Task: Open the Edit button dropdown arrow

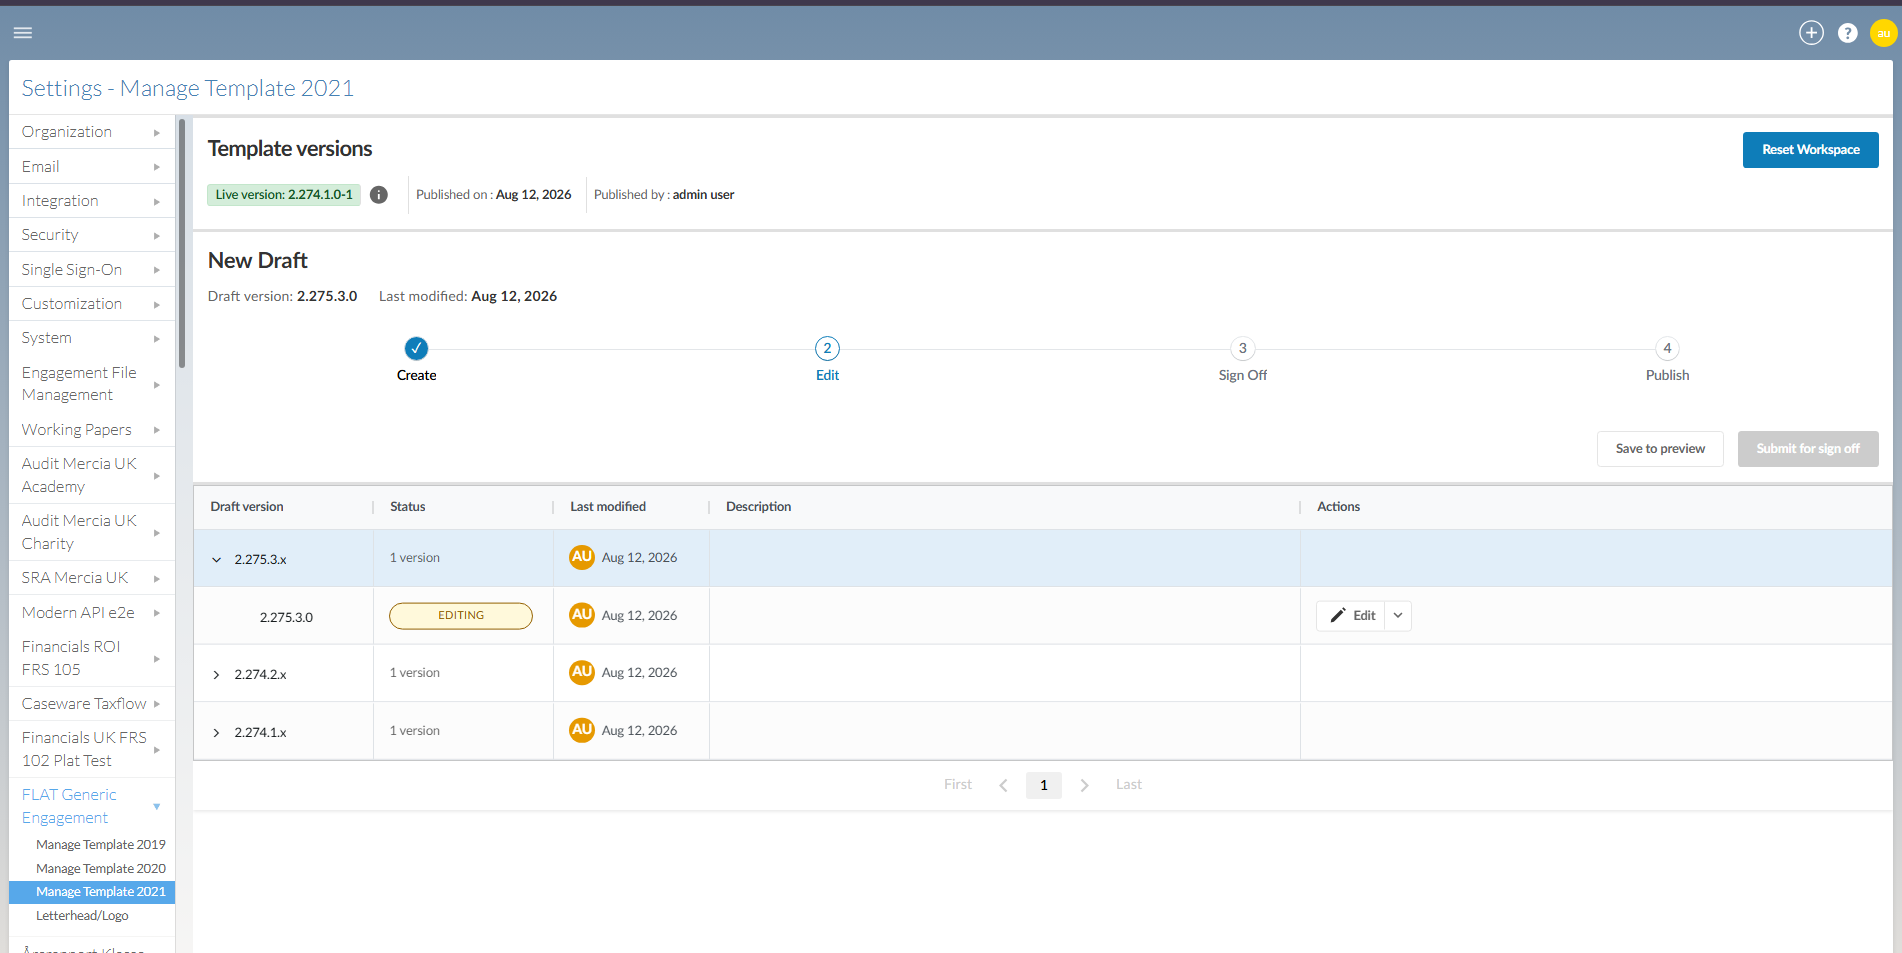Action: pos(1398,616)
